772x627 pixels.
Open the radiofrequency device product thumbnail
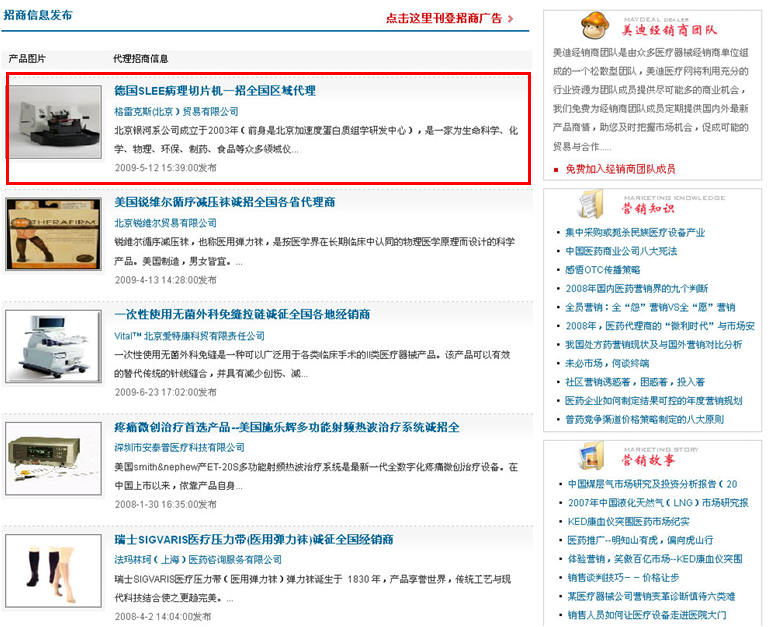coord(54,459)
